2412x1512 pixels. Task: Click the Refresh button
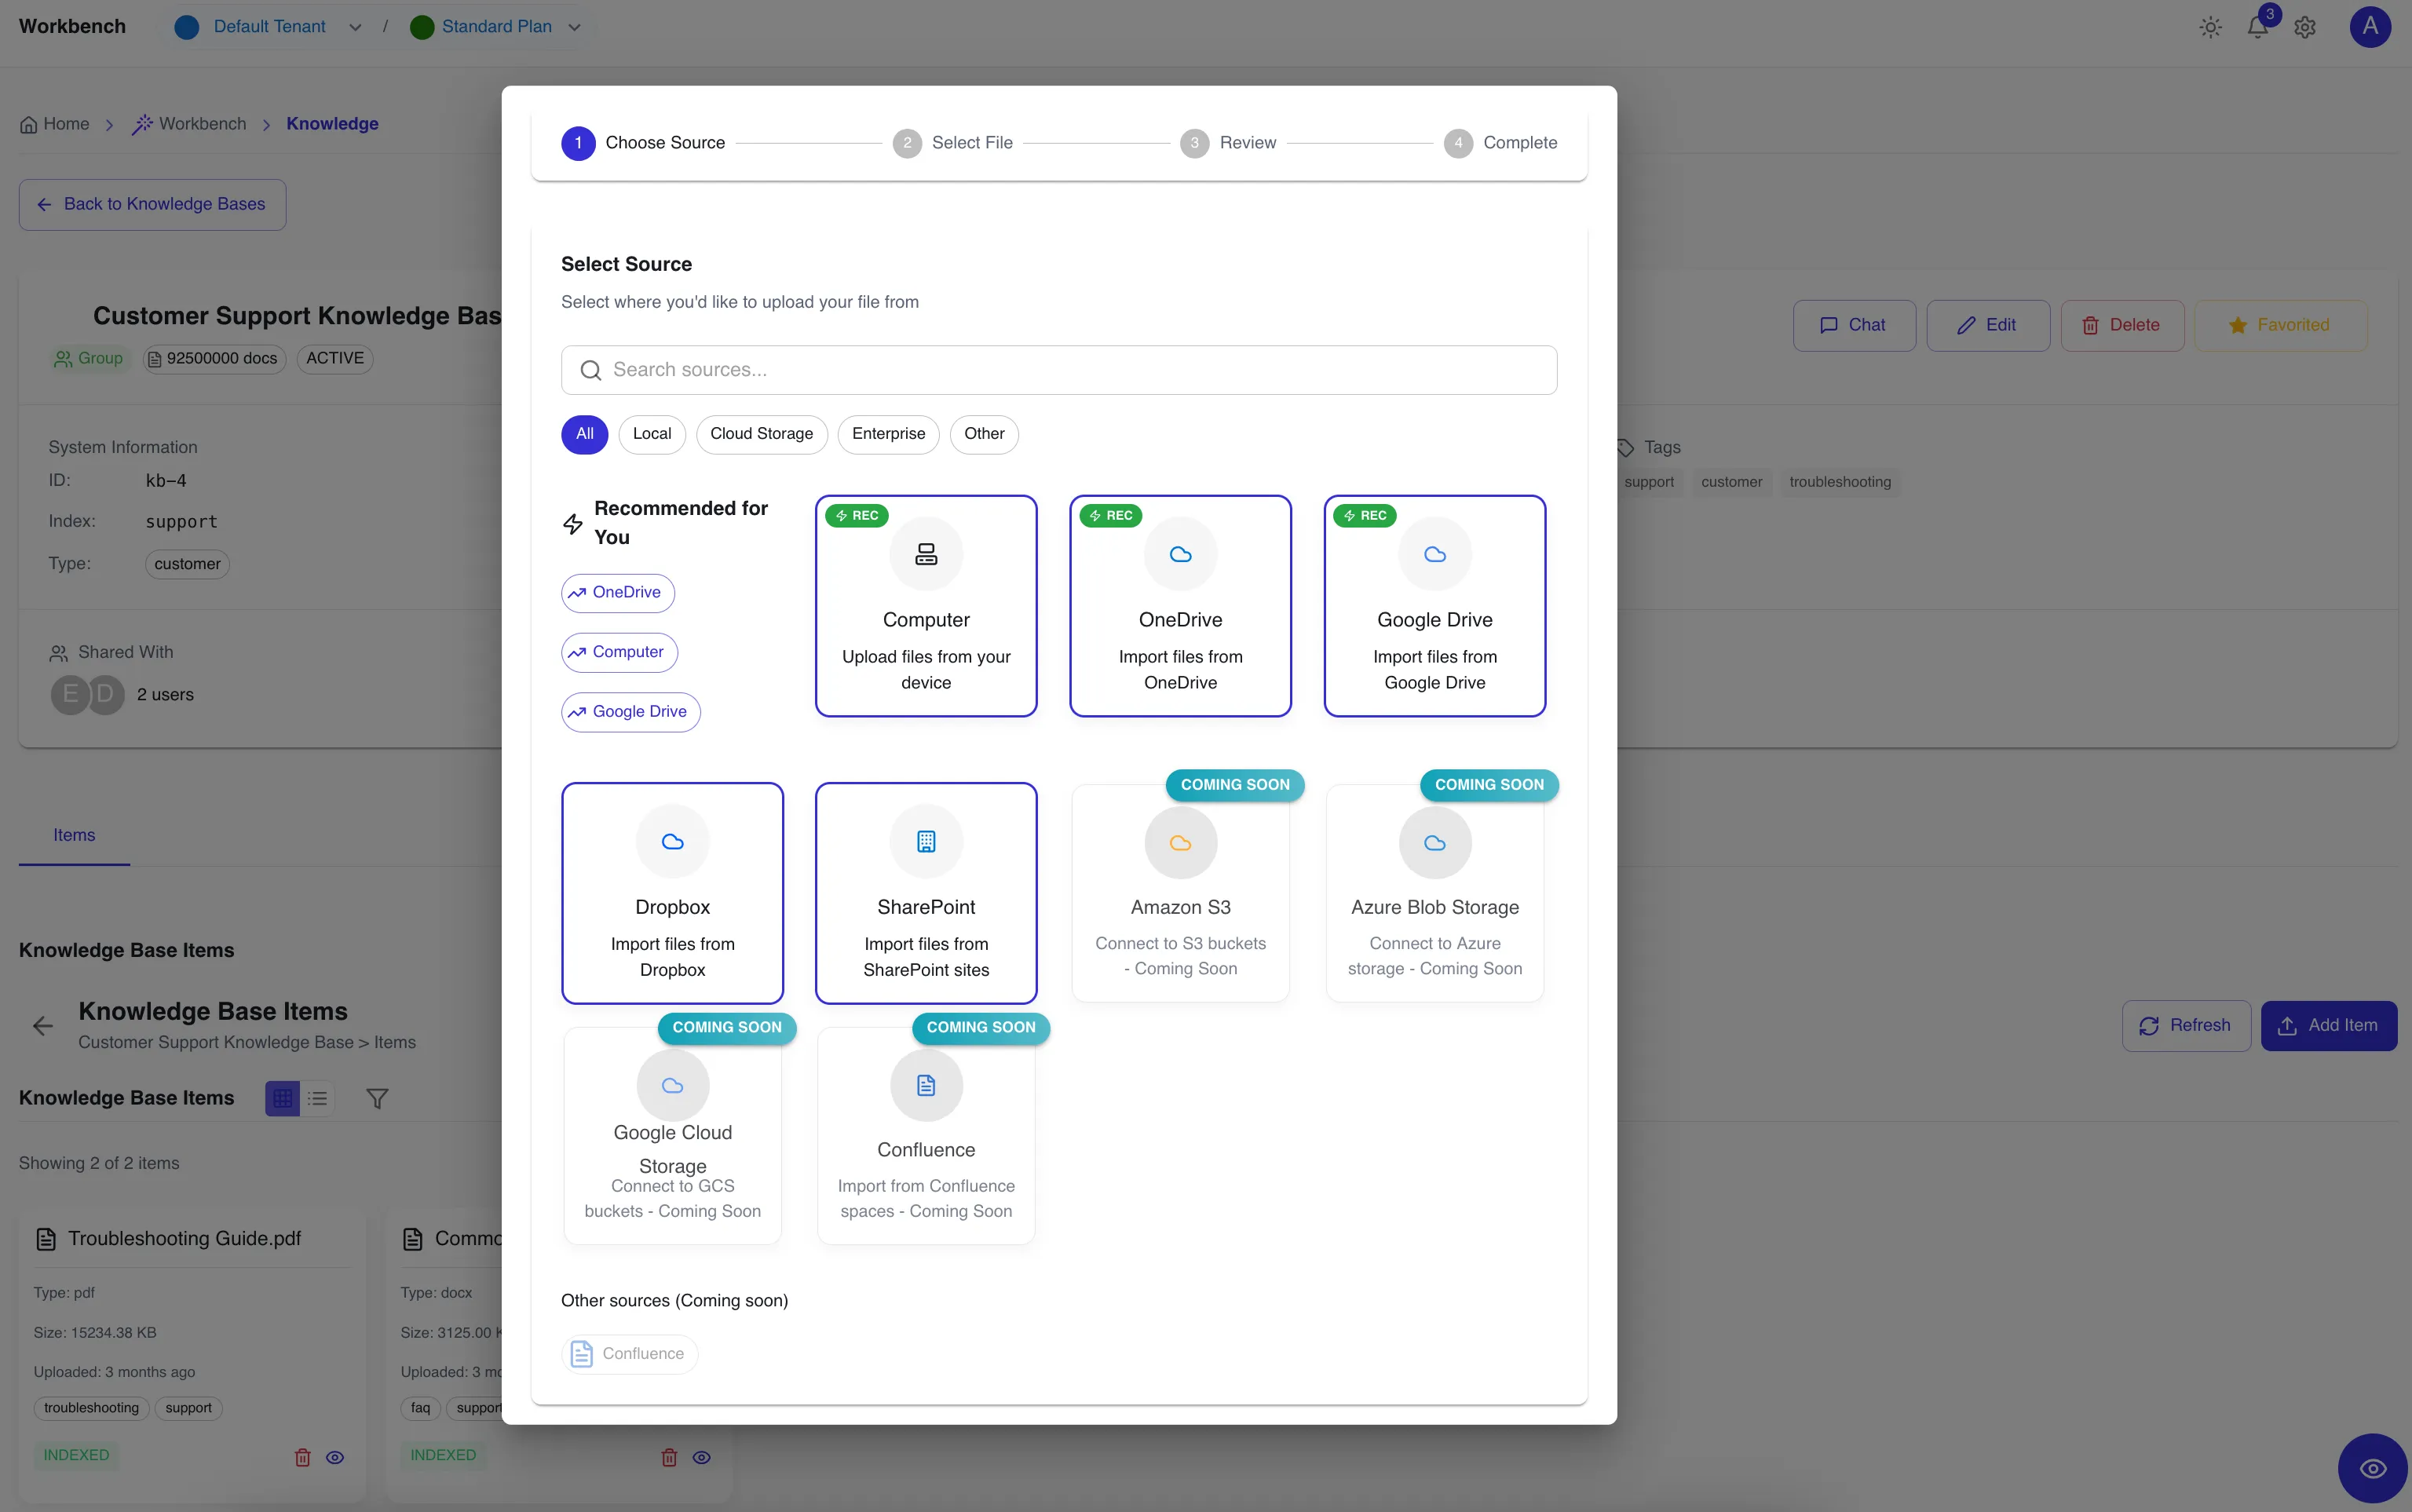pos(2186,1026)
